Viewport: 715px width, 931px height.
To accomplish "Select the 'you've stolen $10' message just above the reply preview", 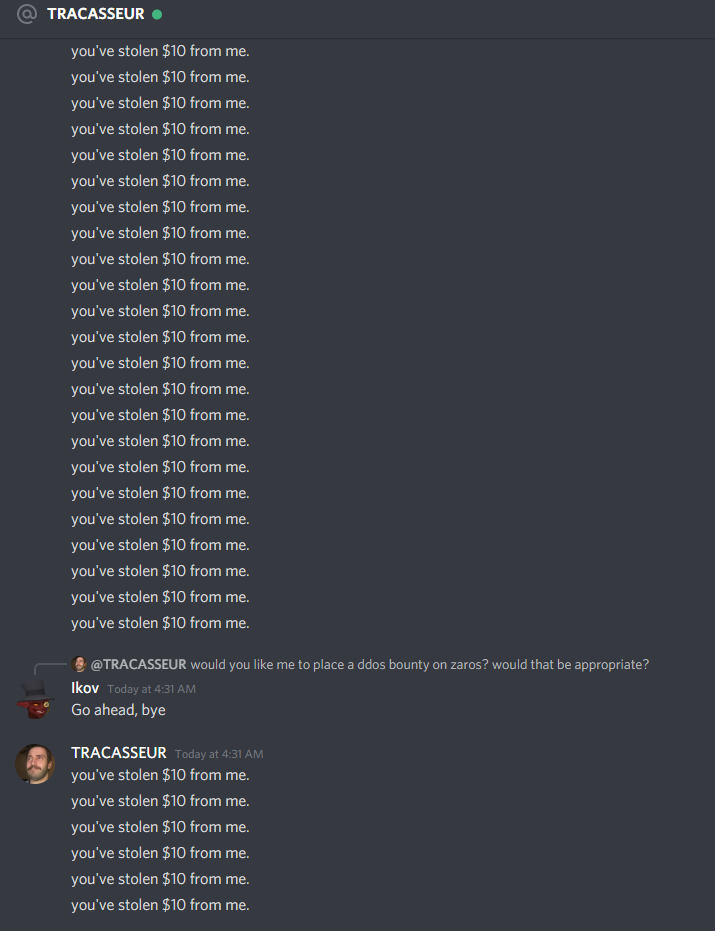I will pos(160,623).
